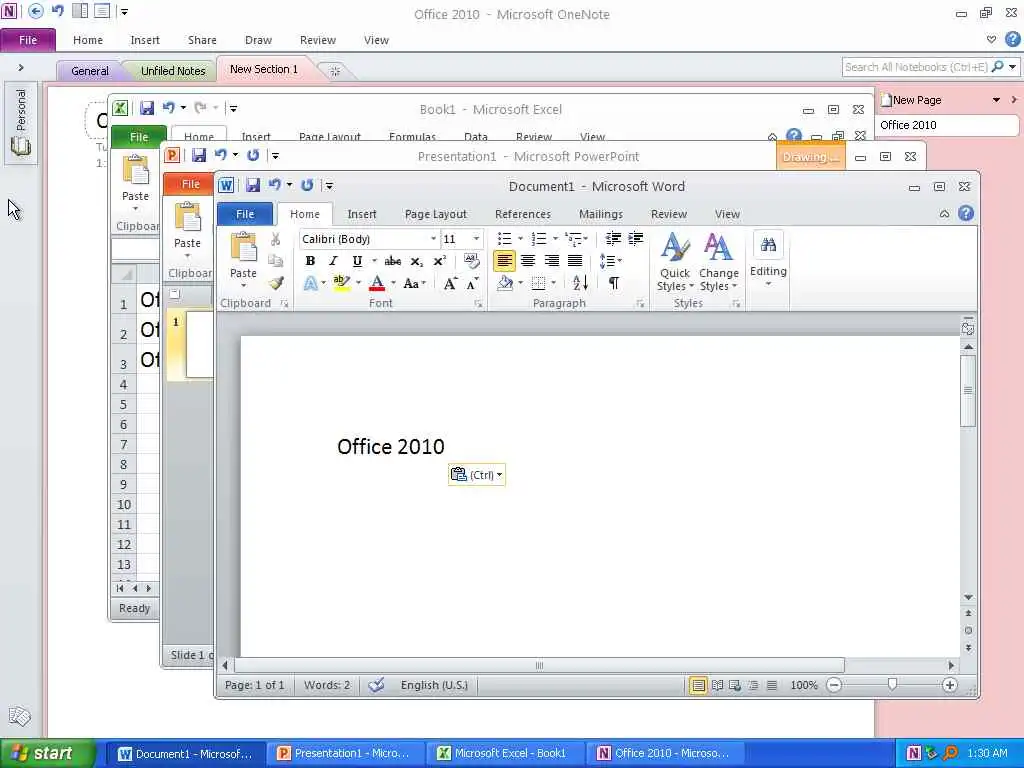
Task: Apply text highlight color in Word
Action: pyautogui.click(x=342, y=283)
